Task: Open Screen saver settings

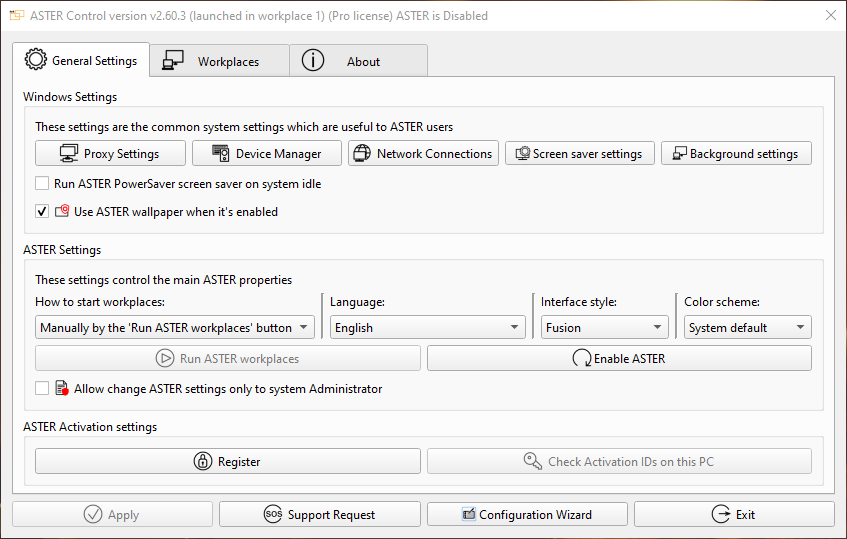Action: click(580, 153)
